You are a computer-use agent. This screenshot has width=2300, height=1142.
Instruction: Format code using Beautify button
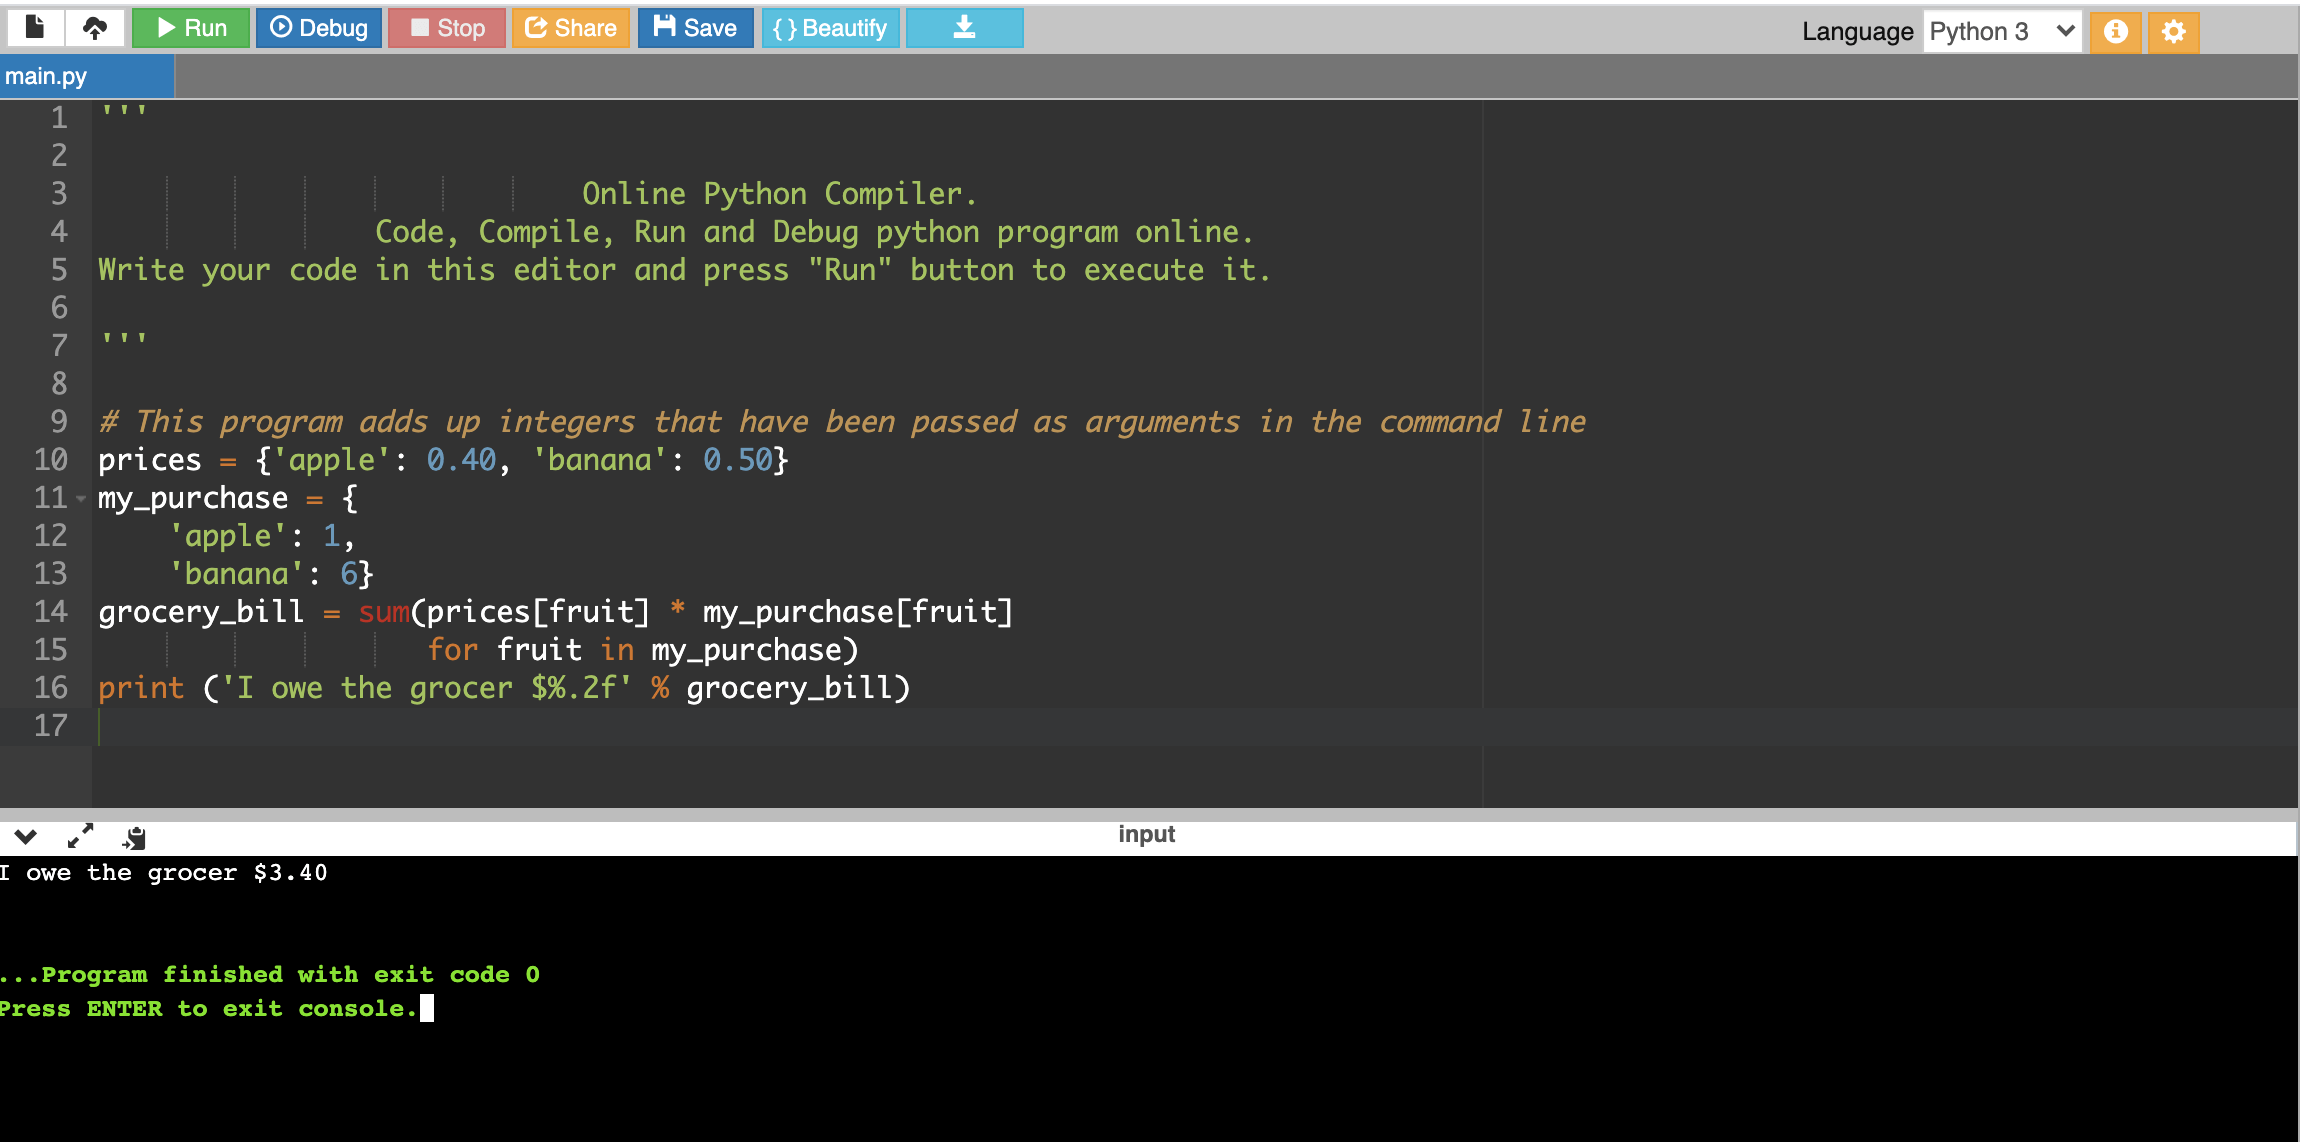830,28
